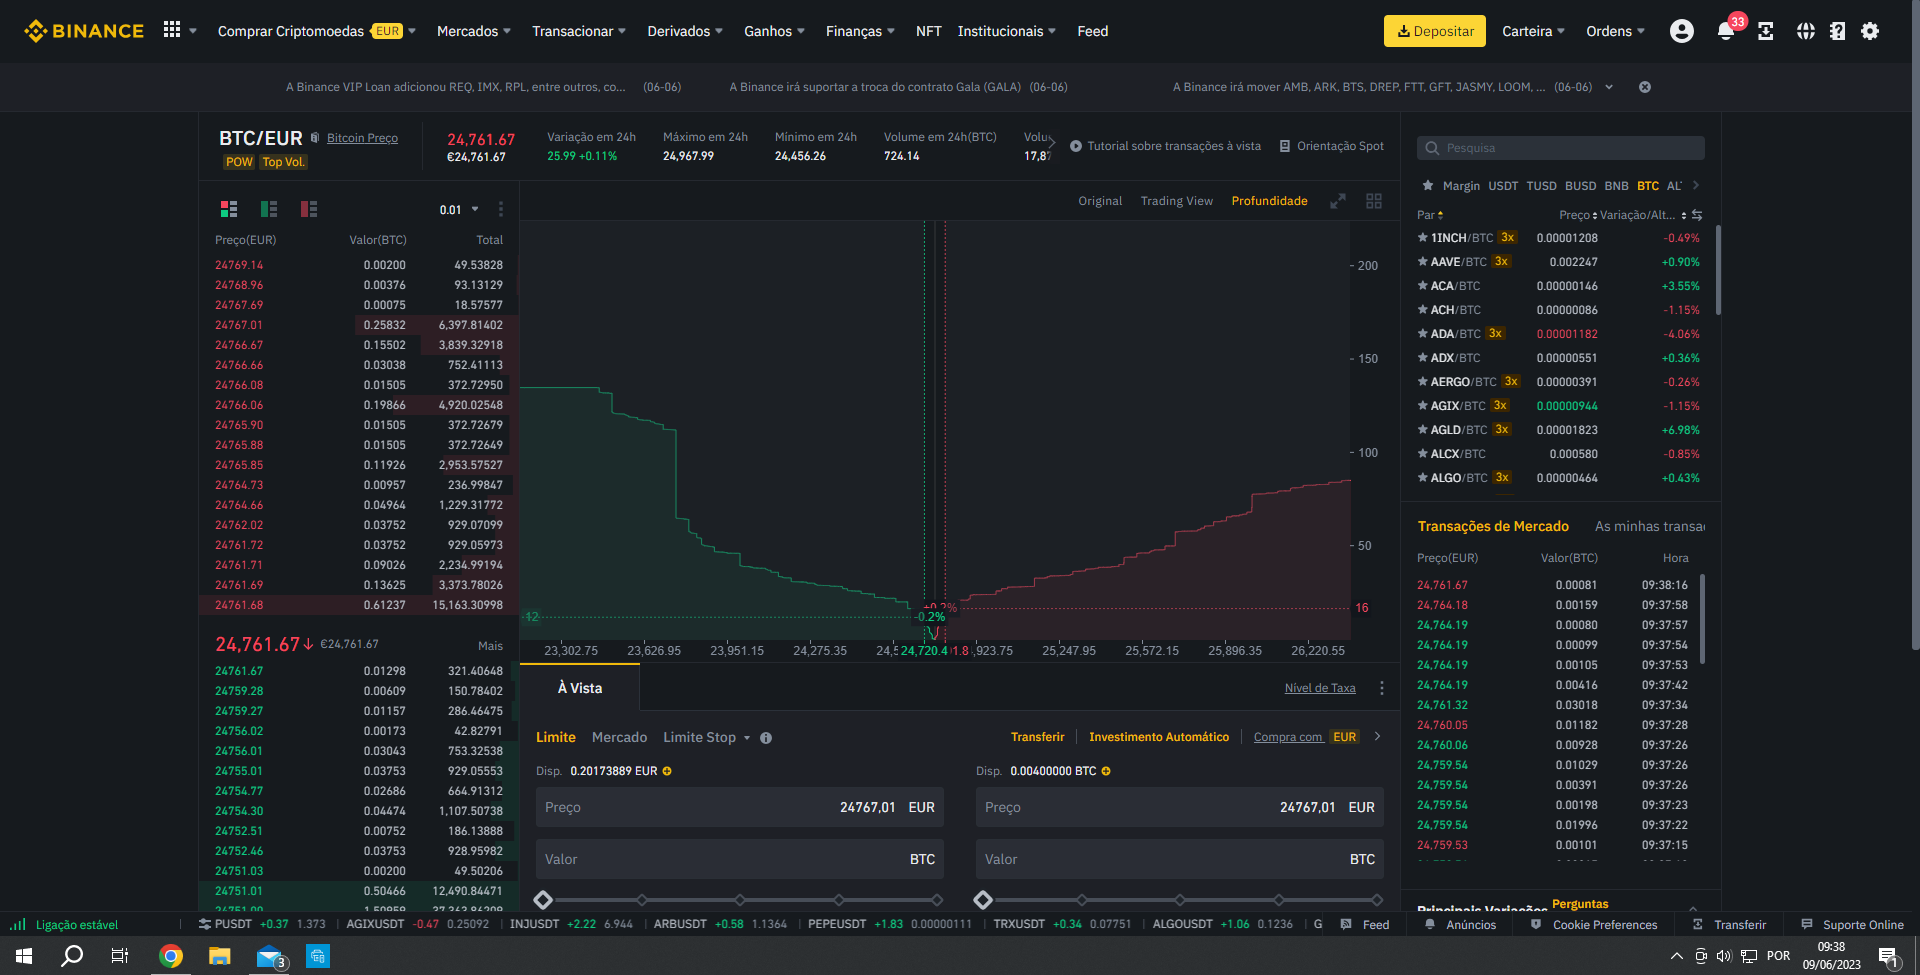Viewport: 1920px width, 975px height.
Task: Select the Profundidade chart tab
Action: (x=1269, y=201)
